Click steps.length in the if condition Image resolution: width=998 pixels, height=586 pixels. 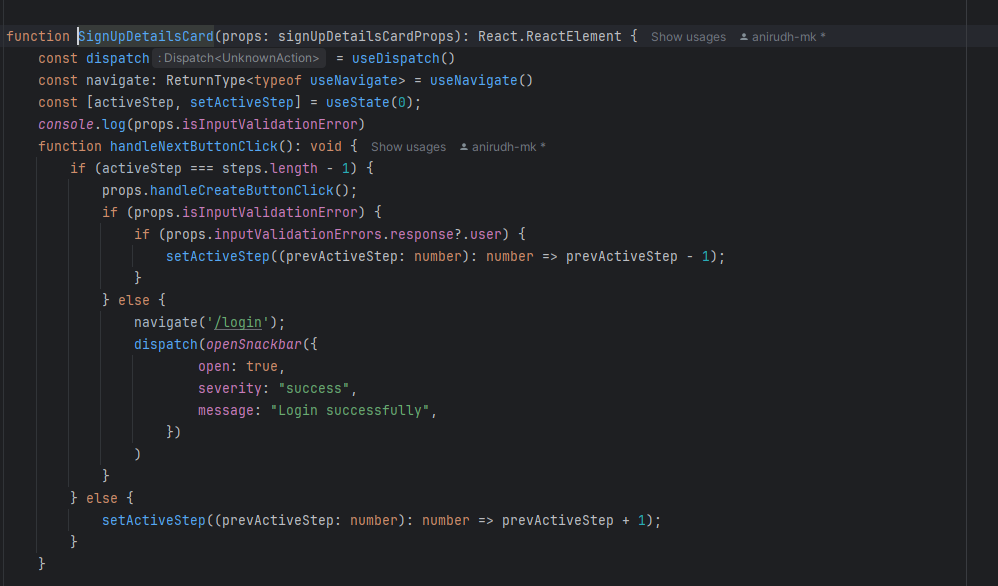pos(270,169)
